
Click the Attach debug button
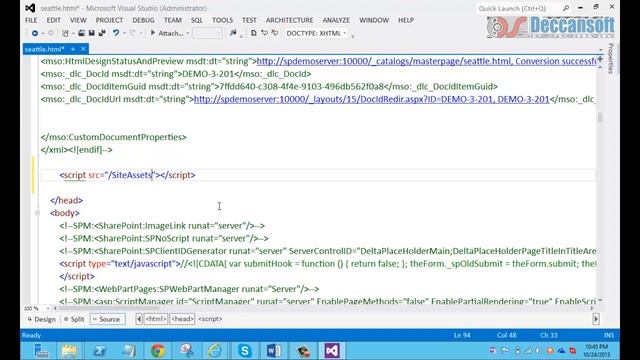tap(167, 33)
